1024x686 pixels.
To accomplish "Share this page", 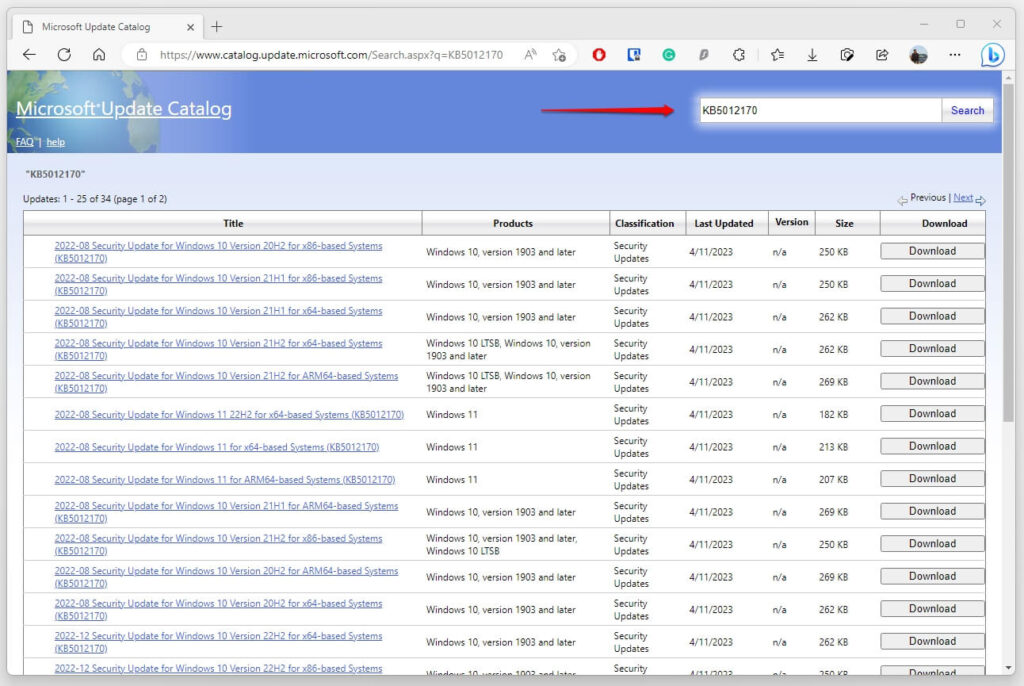I will 882,55.
